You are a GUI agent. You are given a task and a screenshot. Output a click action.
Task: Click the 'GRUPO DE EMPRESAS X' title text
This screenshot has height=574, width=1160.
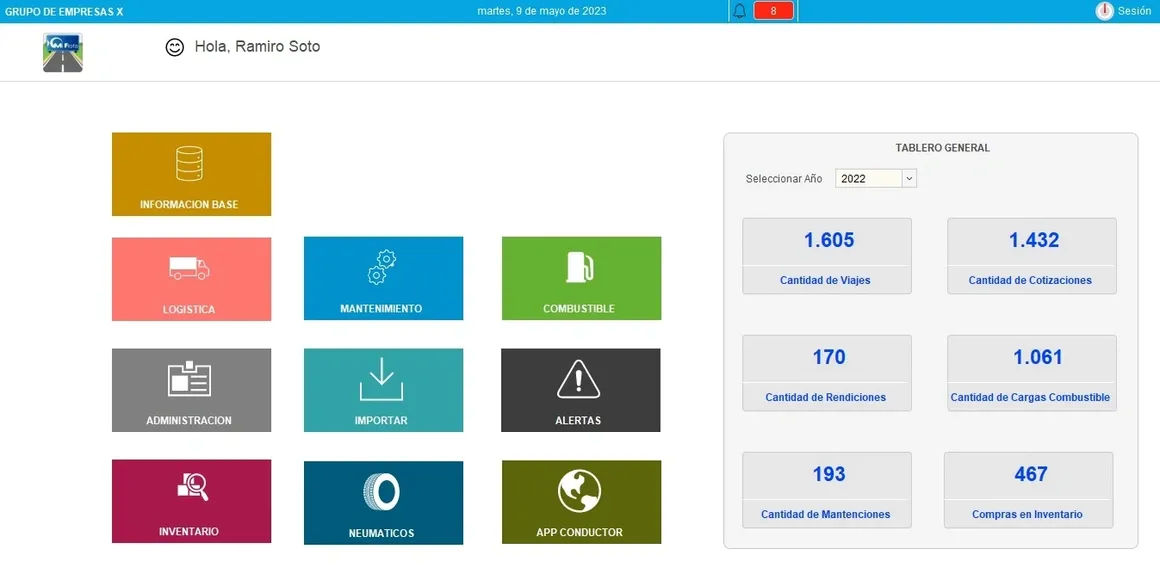64,12
